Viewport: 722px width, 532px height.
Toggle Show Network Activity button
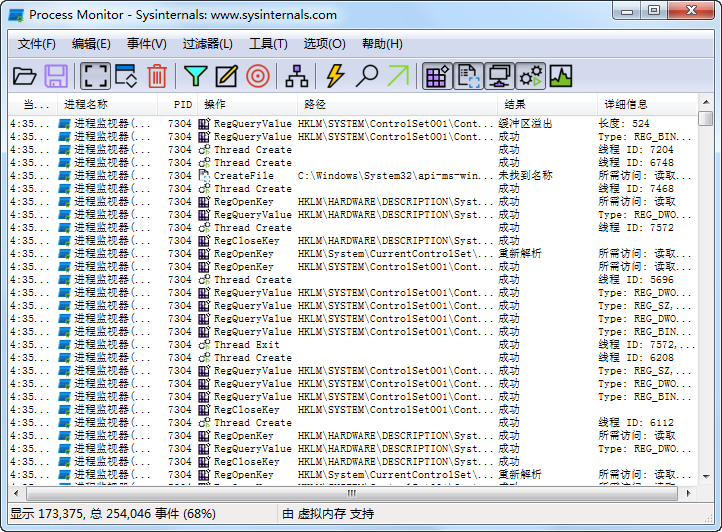(x=500, y=76)
